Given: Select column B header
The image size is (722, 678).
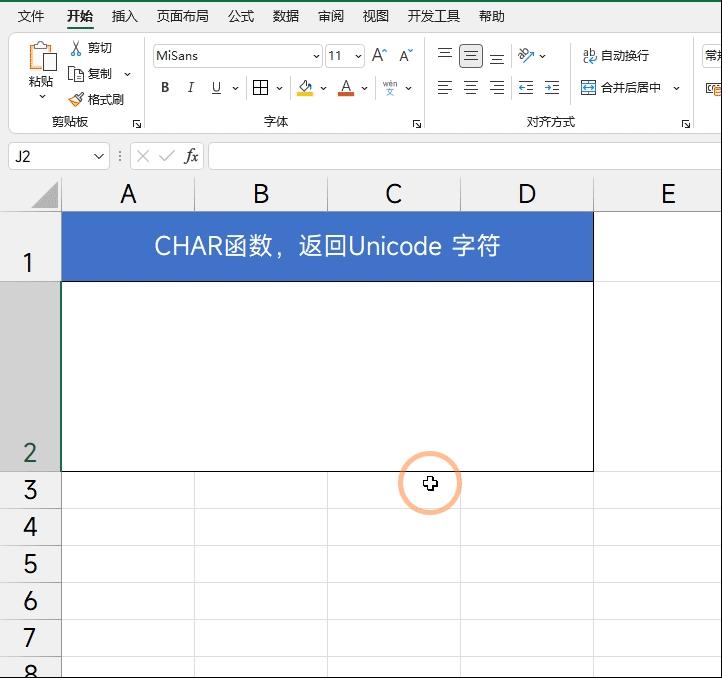Looking at the screenshot, I should [x=261, y=194].
